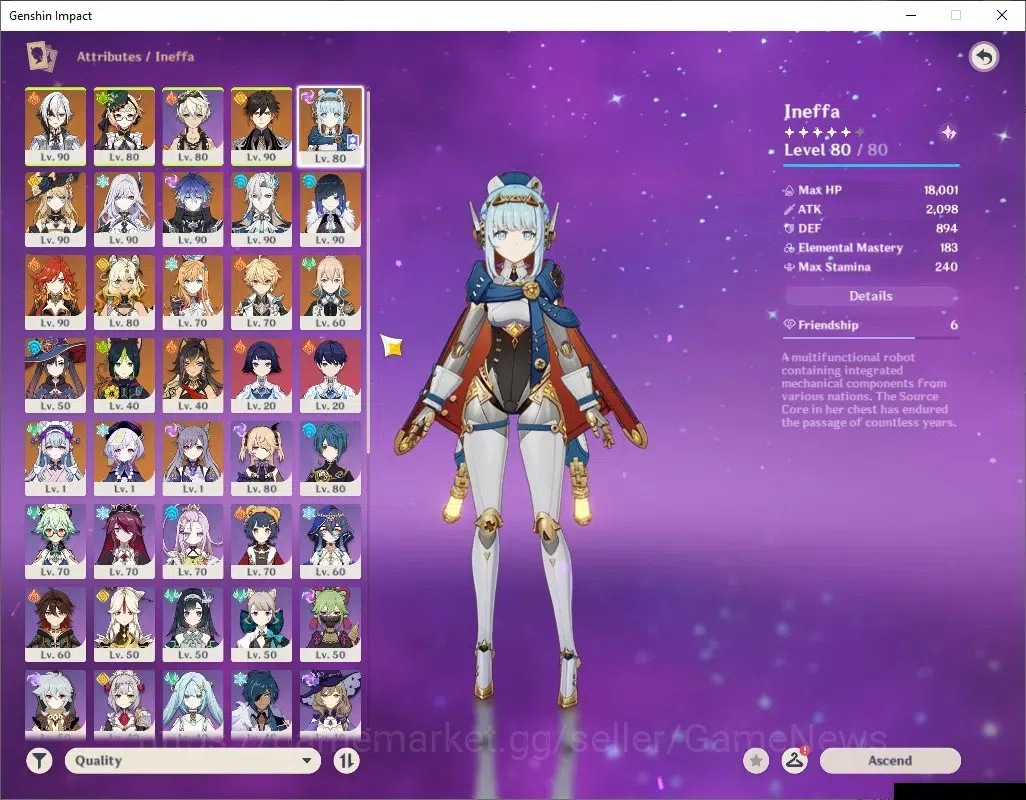This screenshot has height=800, width=1026.
Task: Select Razor's portrait in the bottom row
Action: pos(56,705)
